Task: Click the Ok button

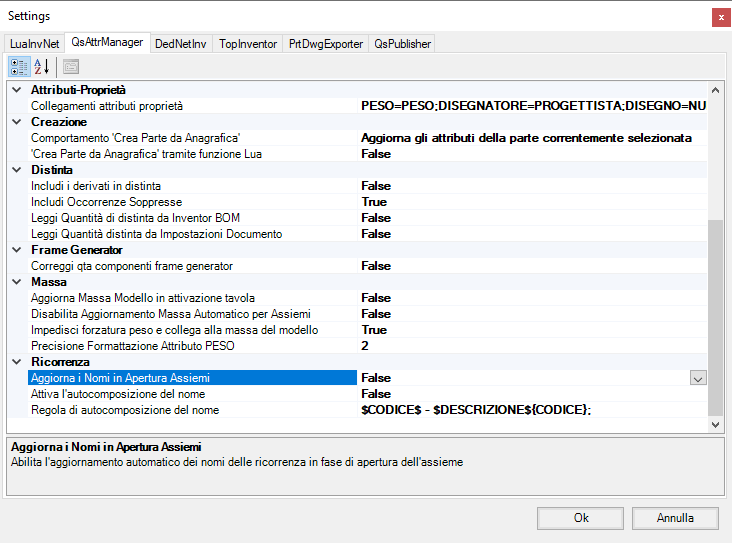Action: click(580, 518)
